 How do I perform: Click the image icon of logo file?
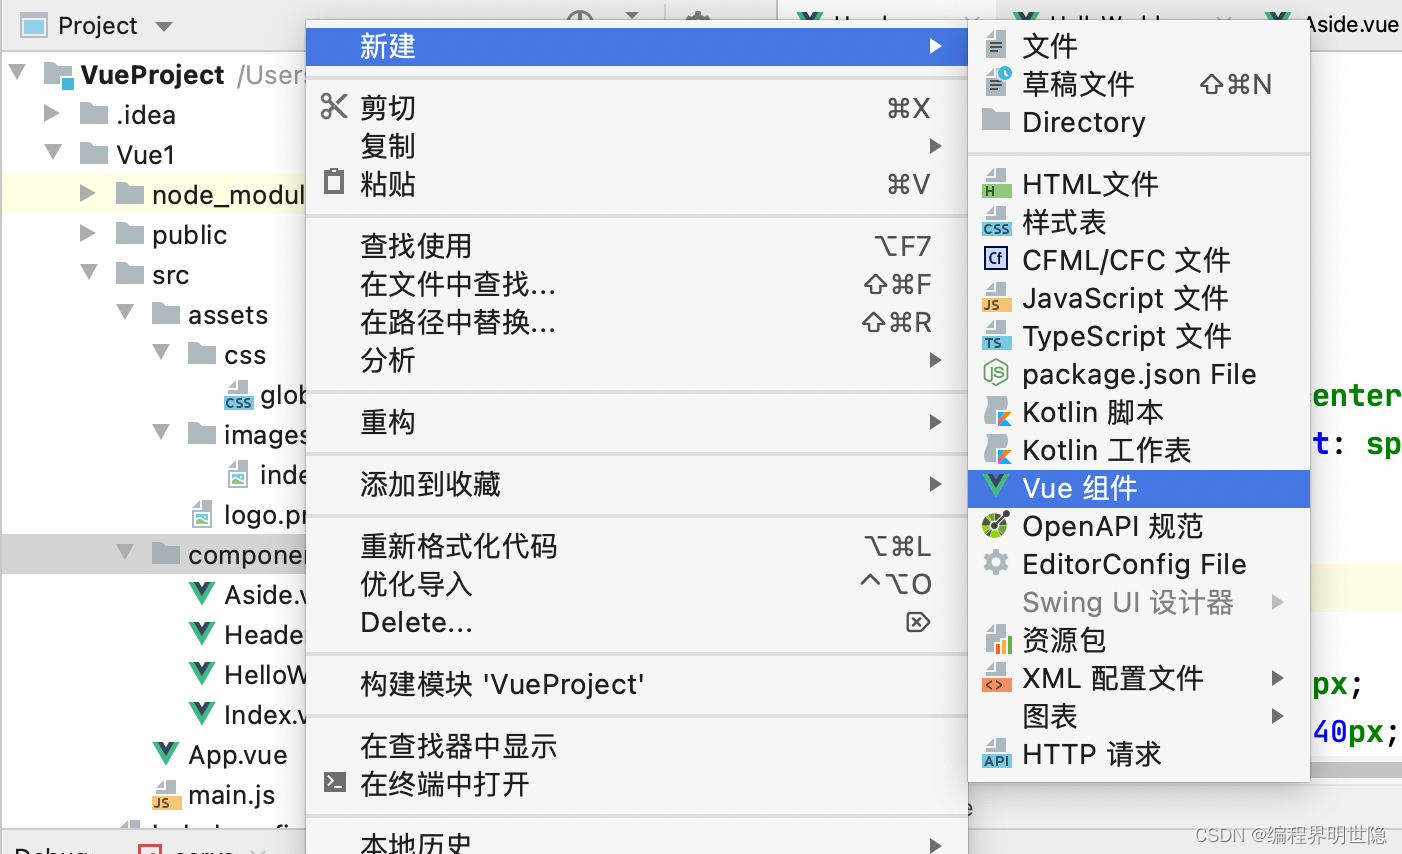pos(202,514)
